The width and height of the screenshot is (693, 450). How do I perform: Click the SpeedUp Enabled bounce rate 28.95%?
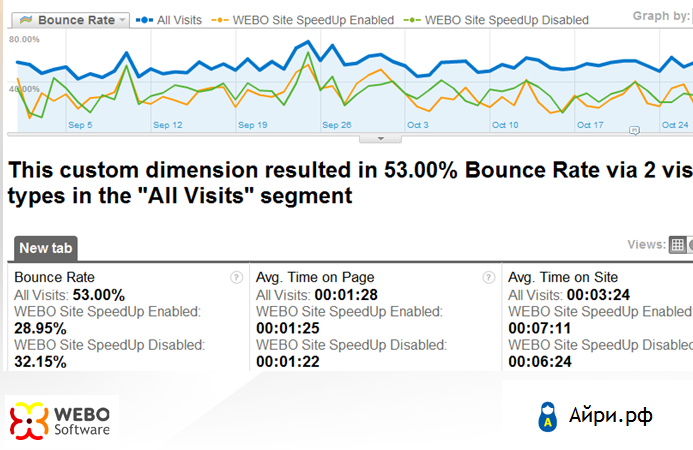[x=40, y=328]
